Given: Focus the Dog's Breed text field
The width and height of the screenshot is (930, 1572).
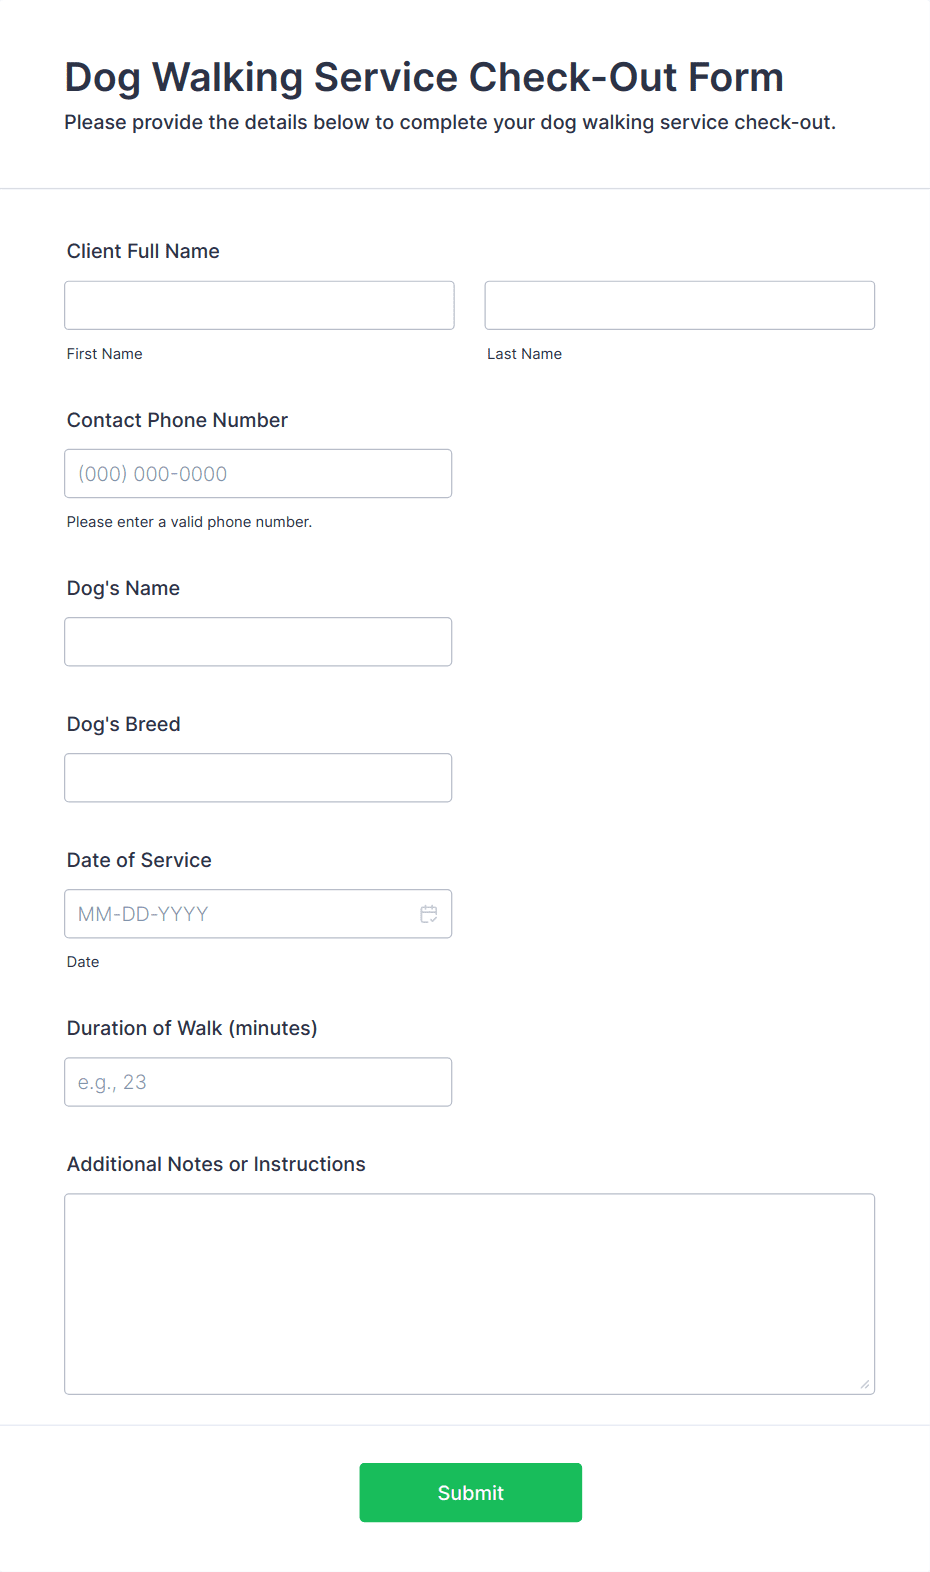Looking at the screenshot, I should pos(258,777).
